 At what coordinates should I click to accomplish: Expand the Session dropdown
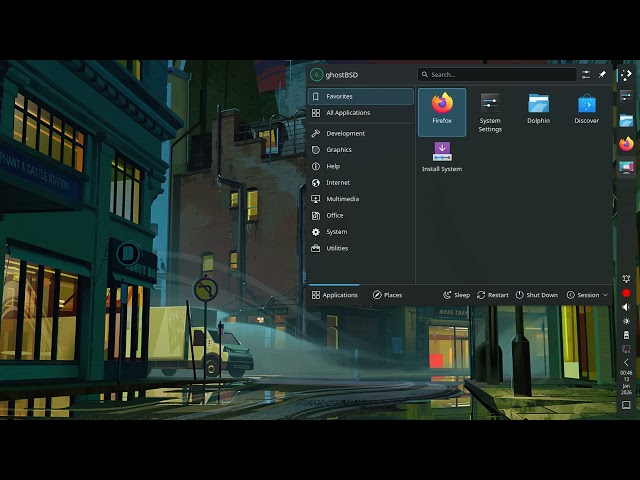(587, 295)
